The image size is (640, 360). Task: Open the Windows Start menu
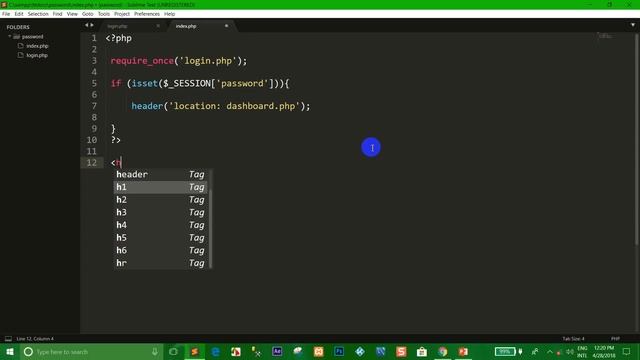coord(10,352)
